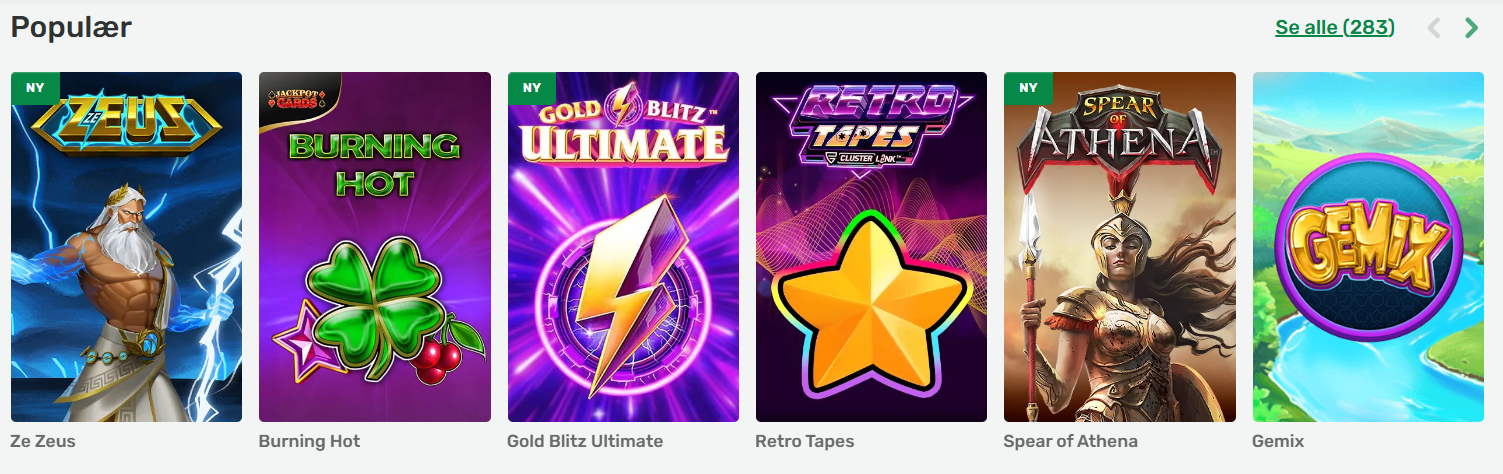Click the Ze Zeus title text

pos(43,441)
